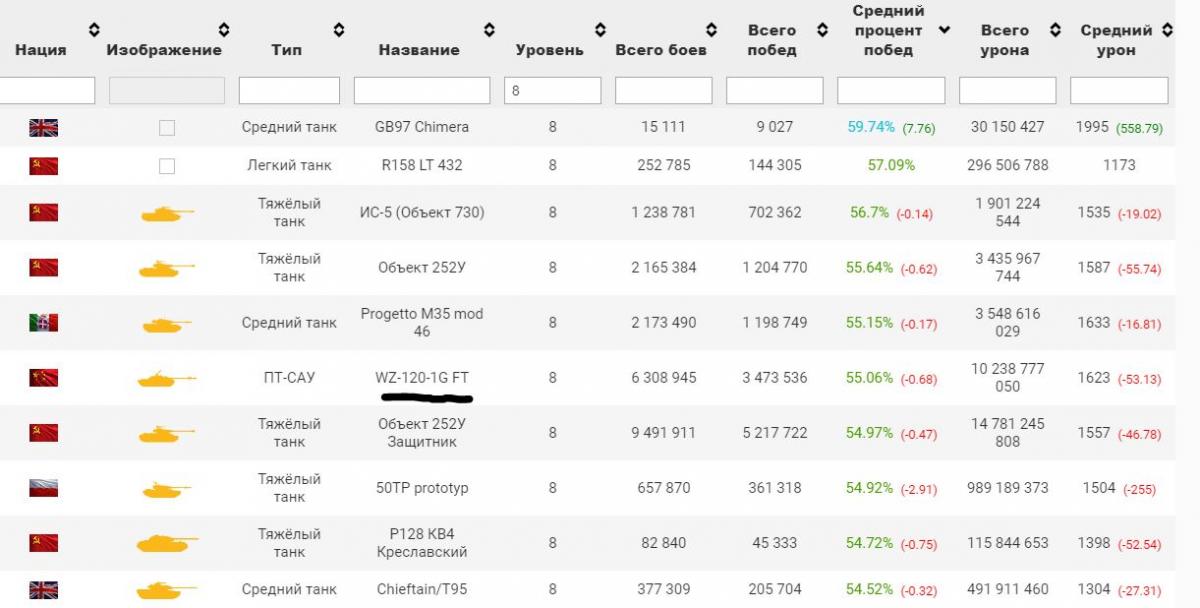The height and width of the screenshot is (608, 1200).
Task: Click the tank image for ИС-5 (Объект 730)
Action: pyautogui.click(x=166, y=213)
